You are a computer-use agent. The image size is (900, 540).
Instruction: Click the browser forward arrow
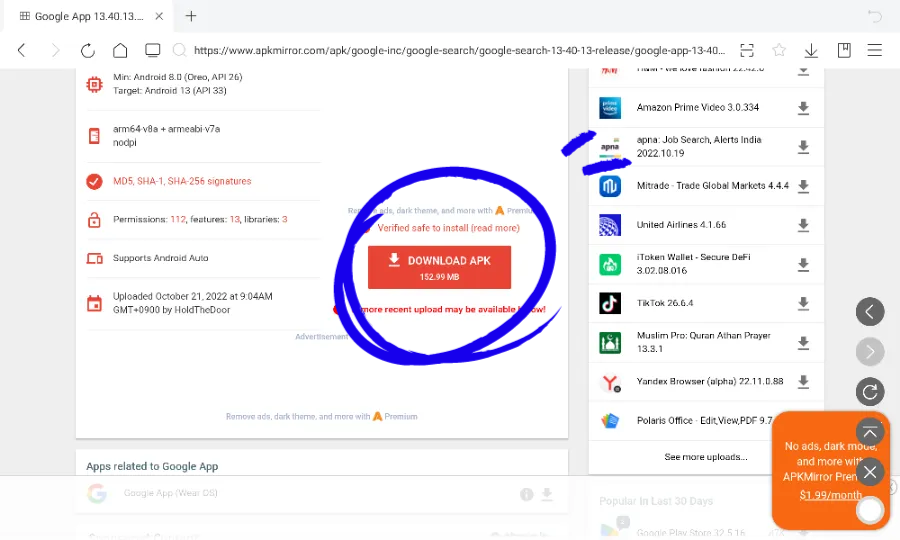(55, 50)
